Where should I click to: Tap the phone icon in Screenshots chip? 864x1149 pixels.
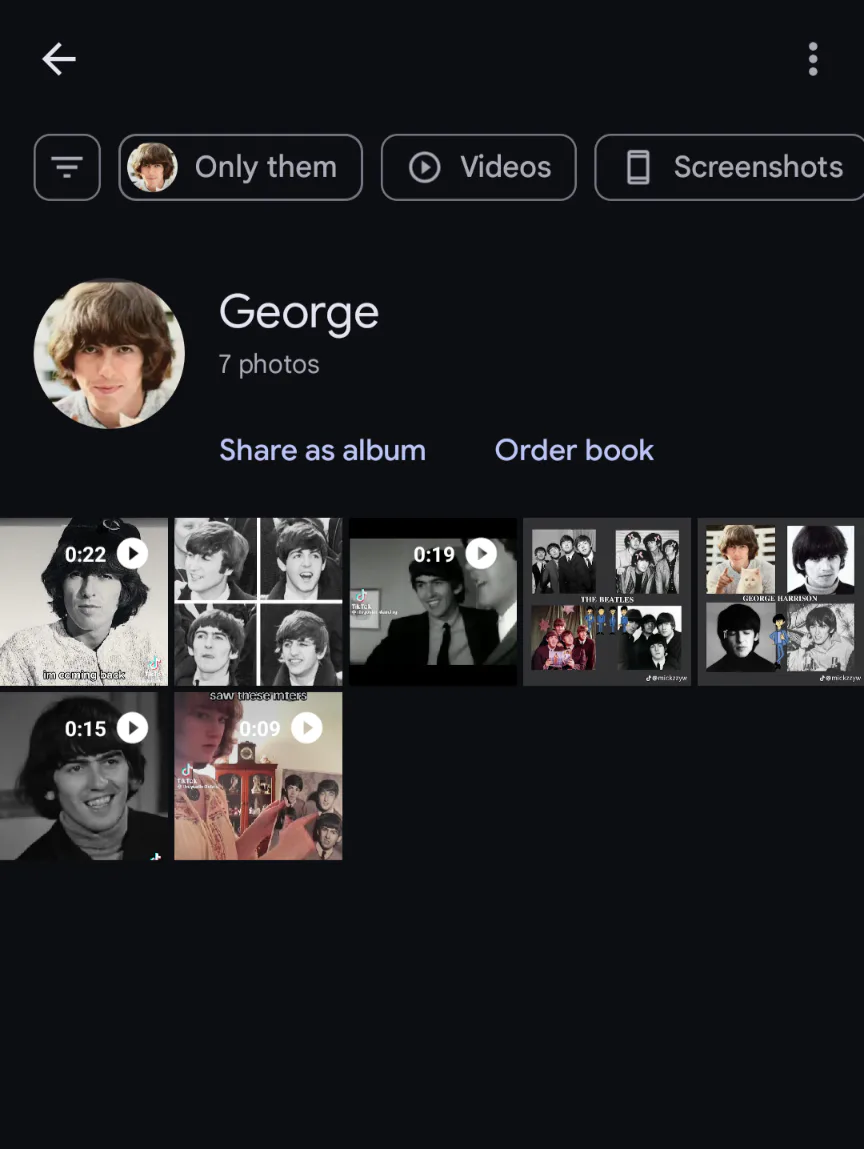638,167
